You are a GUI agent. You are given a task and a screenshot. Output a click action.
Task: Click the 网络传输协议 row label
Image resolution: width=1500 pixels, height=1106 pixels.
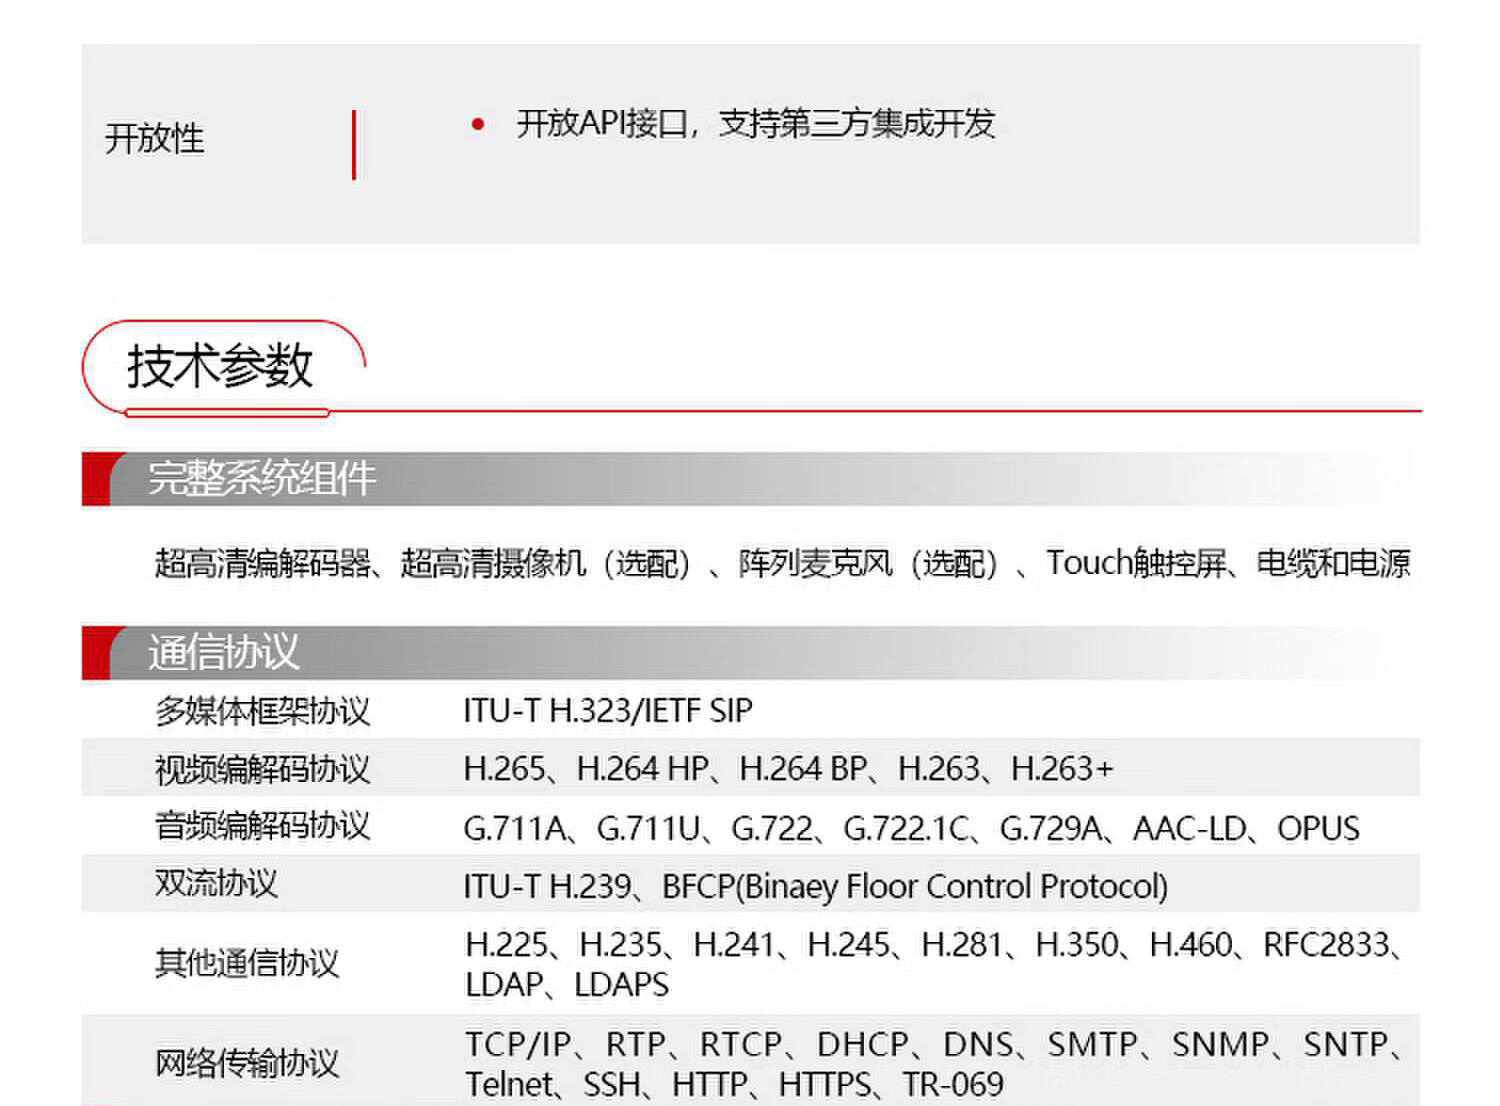pos(247,1063)
